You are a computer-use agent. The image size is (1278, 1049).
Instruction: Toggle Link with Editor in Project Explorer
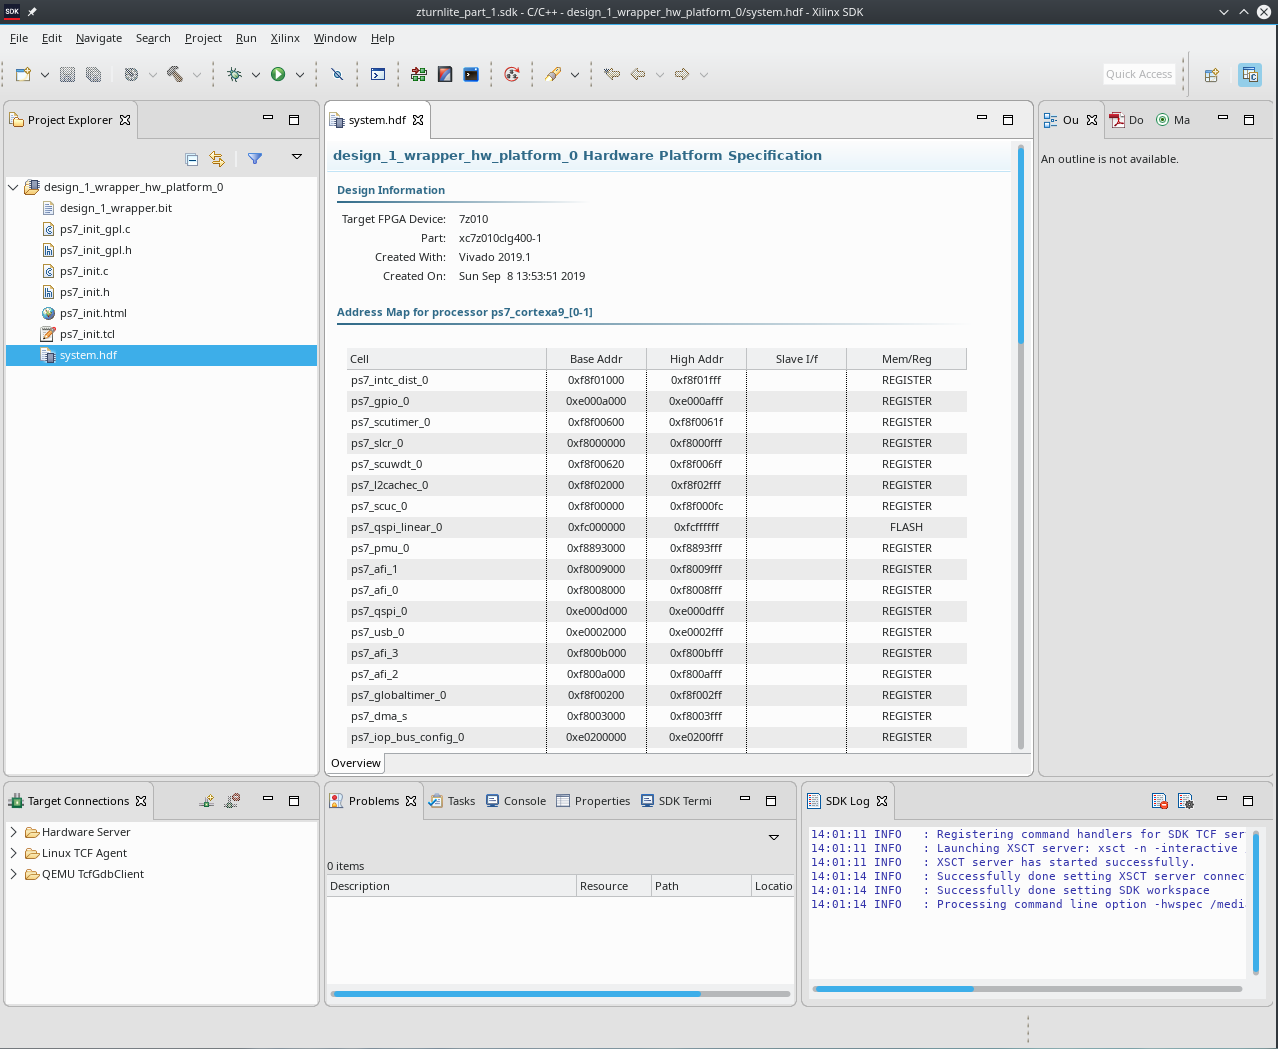(x=217, y=159)
